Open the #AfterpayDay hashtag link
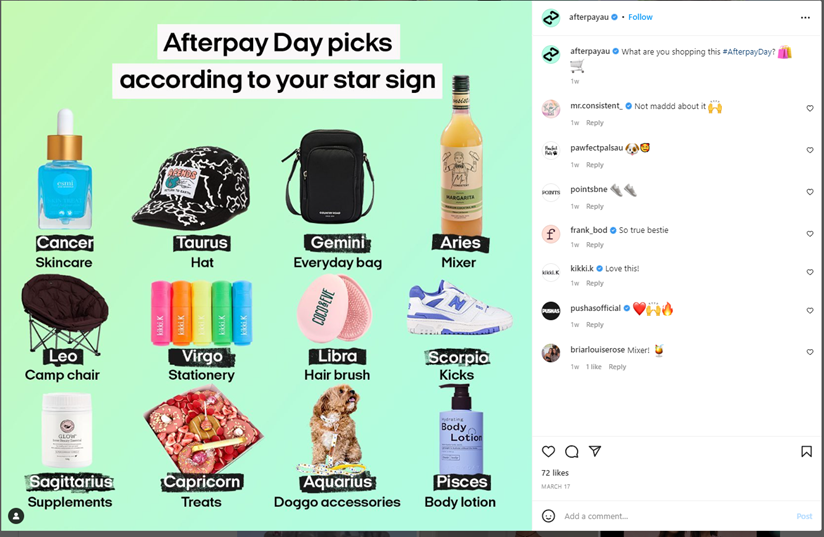 (749, 51)
